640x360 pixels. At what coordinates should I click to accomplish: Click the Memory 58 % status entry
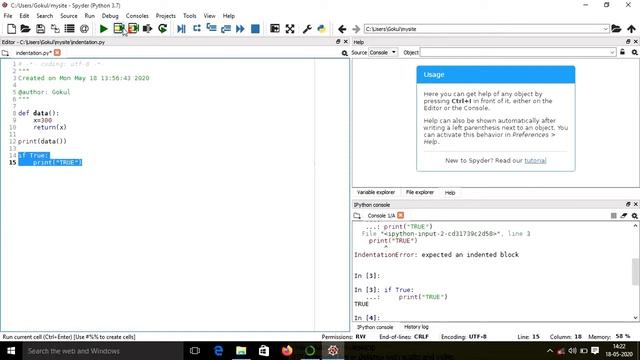pos(609,337)
